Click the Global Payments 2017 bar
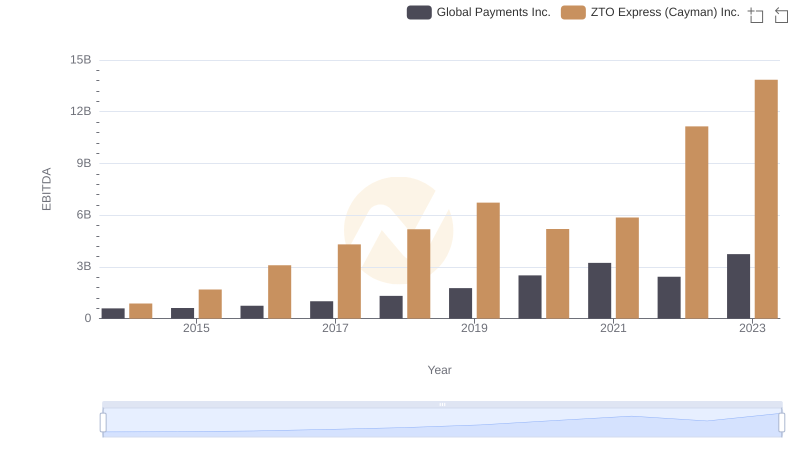The image size is (800, 461). (321, 310)
